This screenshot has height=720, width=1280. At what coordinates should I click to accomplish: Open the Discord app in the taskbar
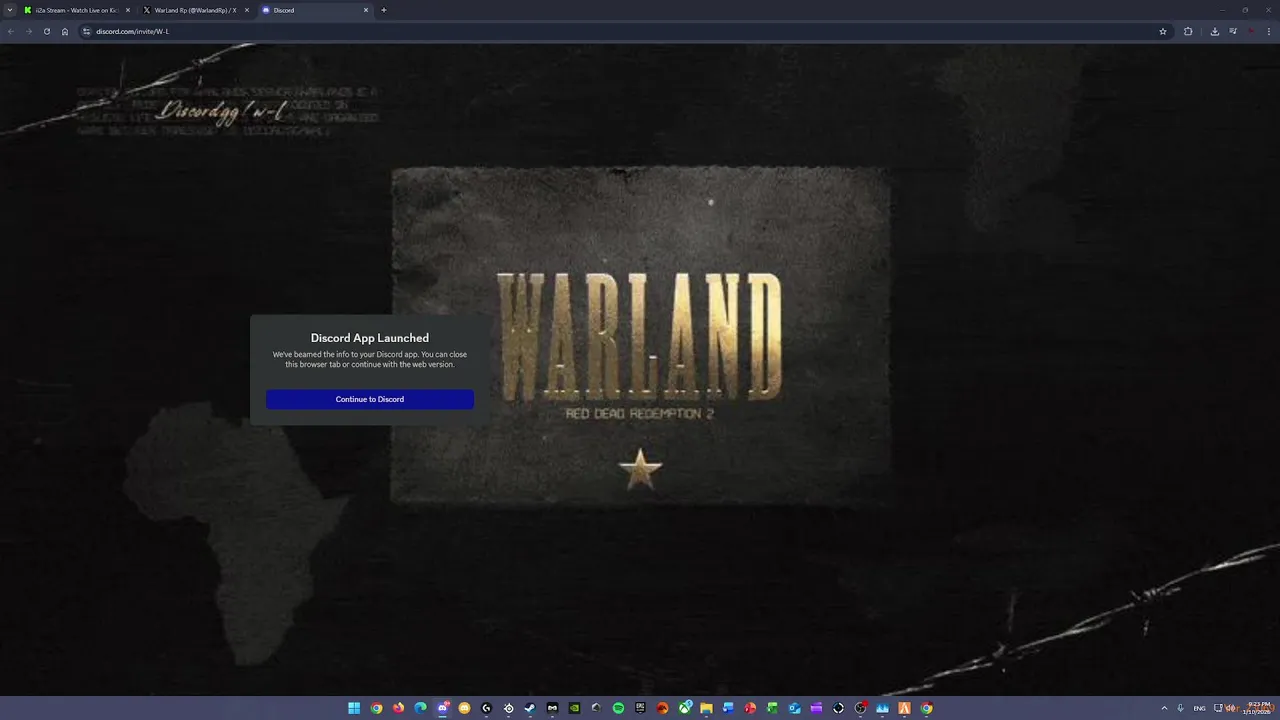442,708
